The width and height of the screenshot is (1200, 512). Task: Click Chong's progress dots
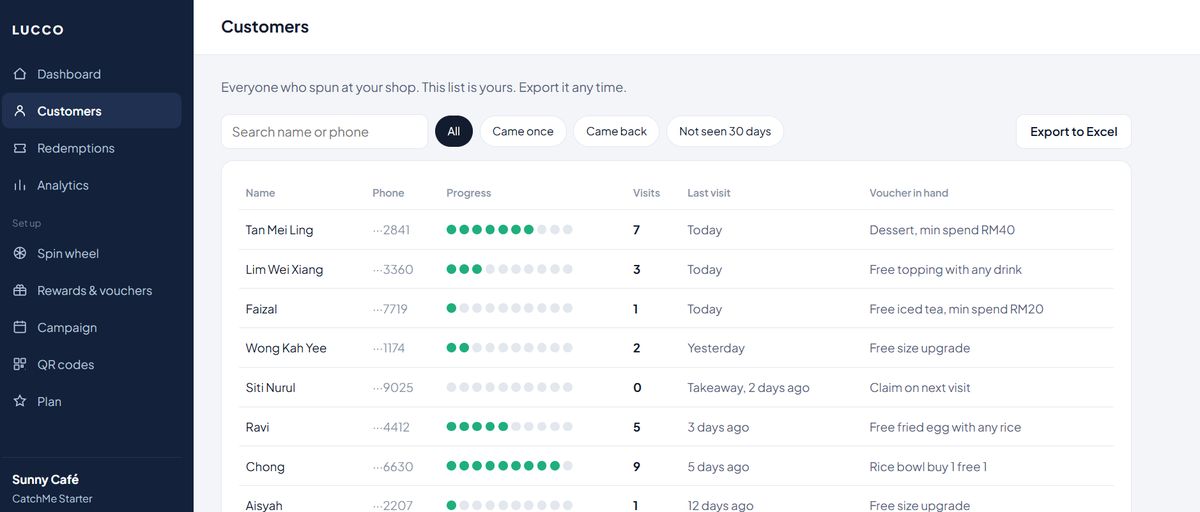coord(510,467)
